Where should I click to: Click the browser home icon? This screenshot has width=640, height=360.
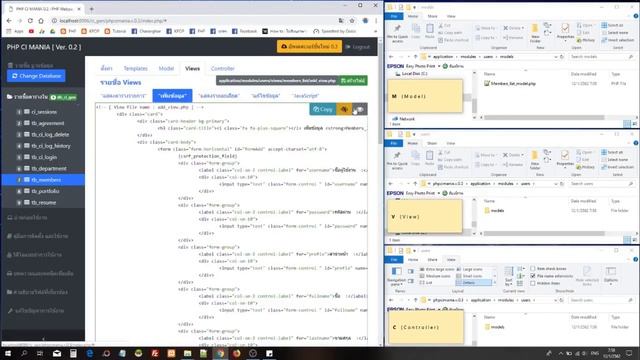click(41, 20)
